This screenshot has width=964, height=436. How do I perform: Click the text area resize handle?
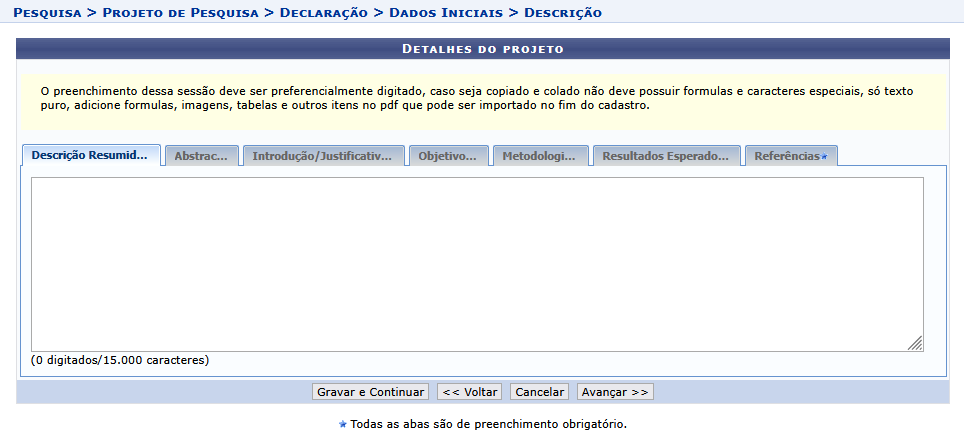pyautogui.click(x=914, y=342)
